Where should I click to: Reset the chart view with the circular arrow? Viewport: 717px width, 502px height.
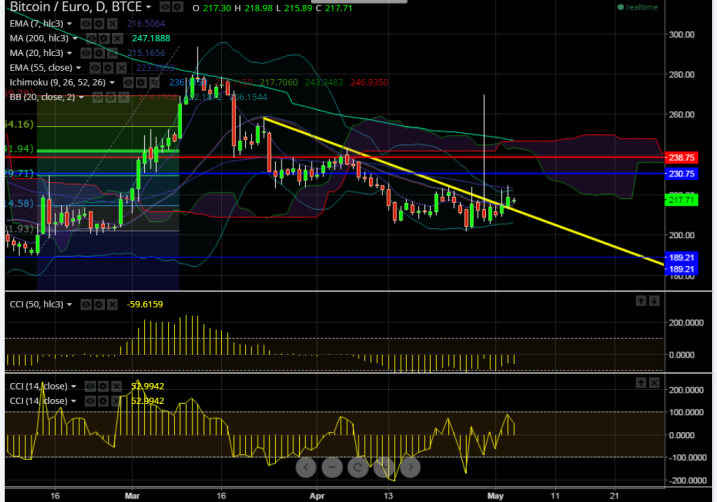point(358,467)
